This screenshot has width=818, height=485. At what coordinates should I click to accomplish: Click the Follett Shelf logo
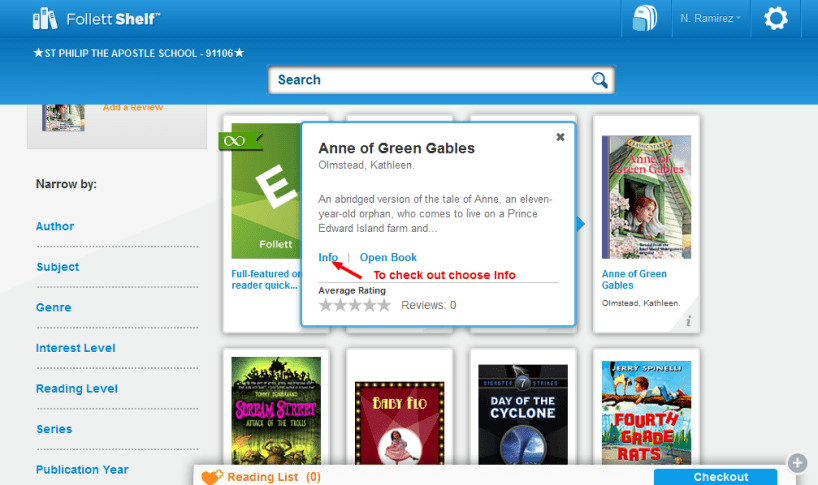(97, 19)
